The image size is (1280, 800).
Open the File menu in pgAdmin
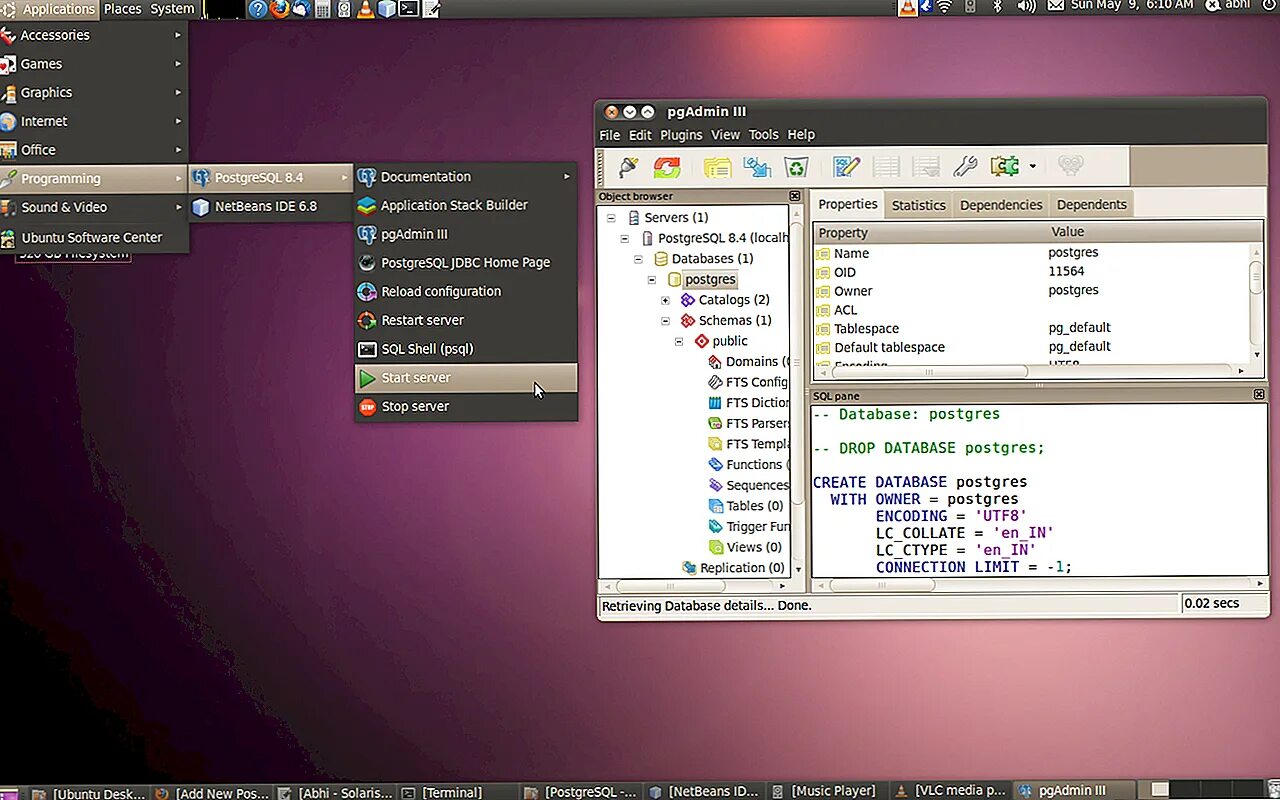(x=610, y=135)
